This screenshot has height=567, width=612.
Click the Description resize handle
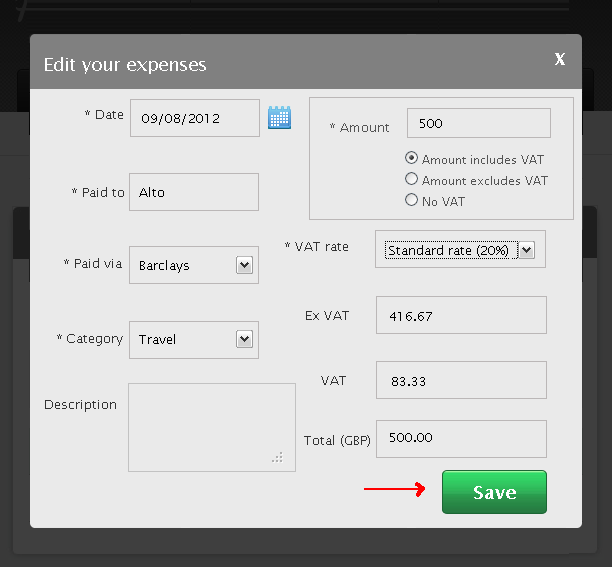point(278,457)
